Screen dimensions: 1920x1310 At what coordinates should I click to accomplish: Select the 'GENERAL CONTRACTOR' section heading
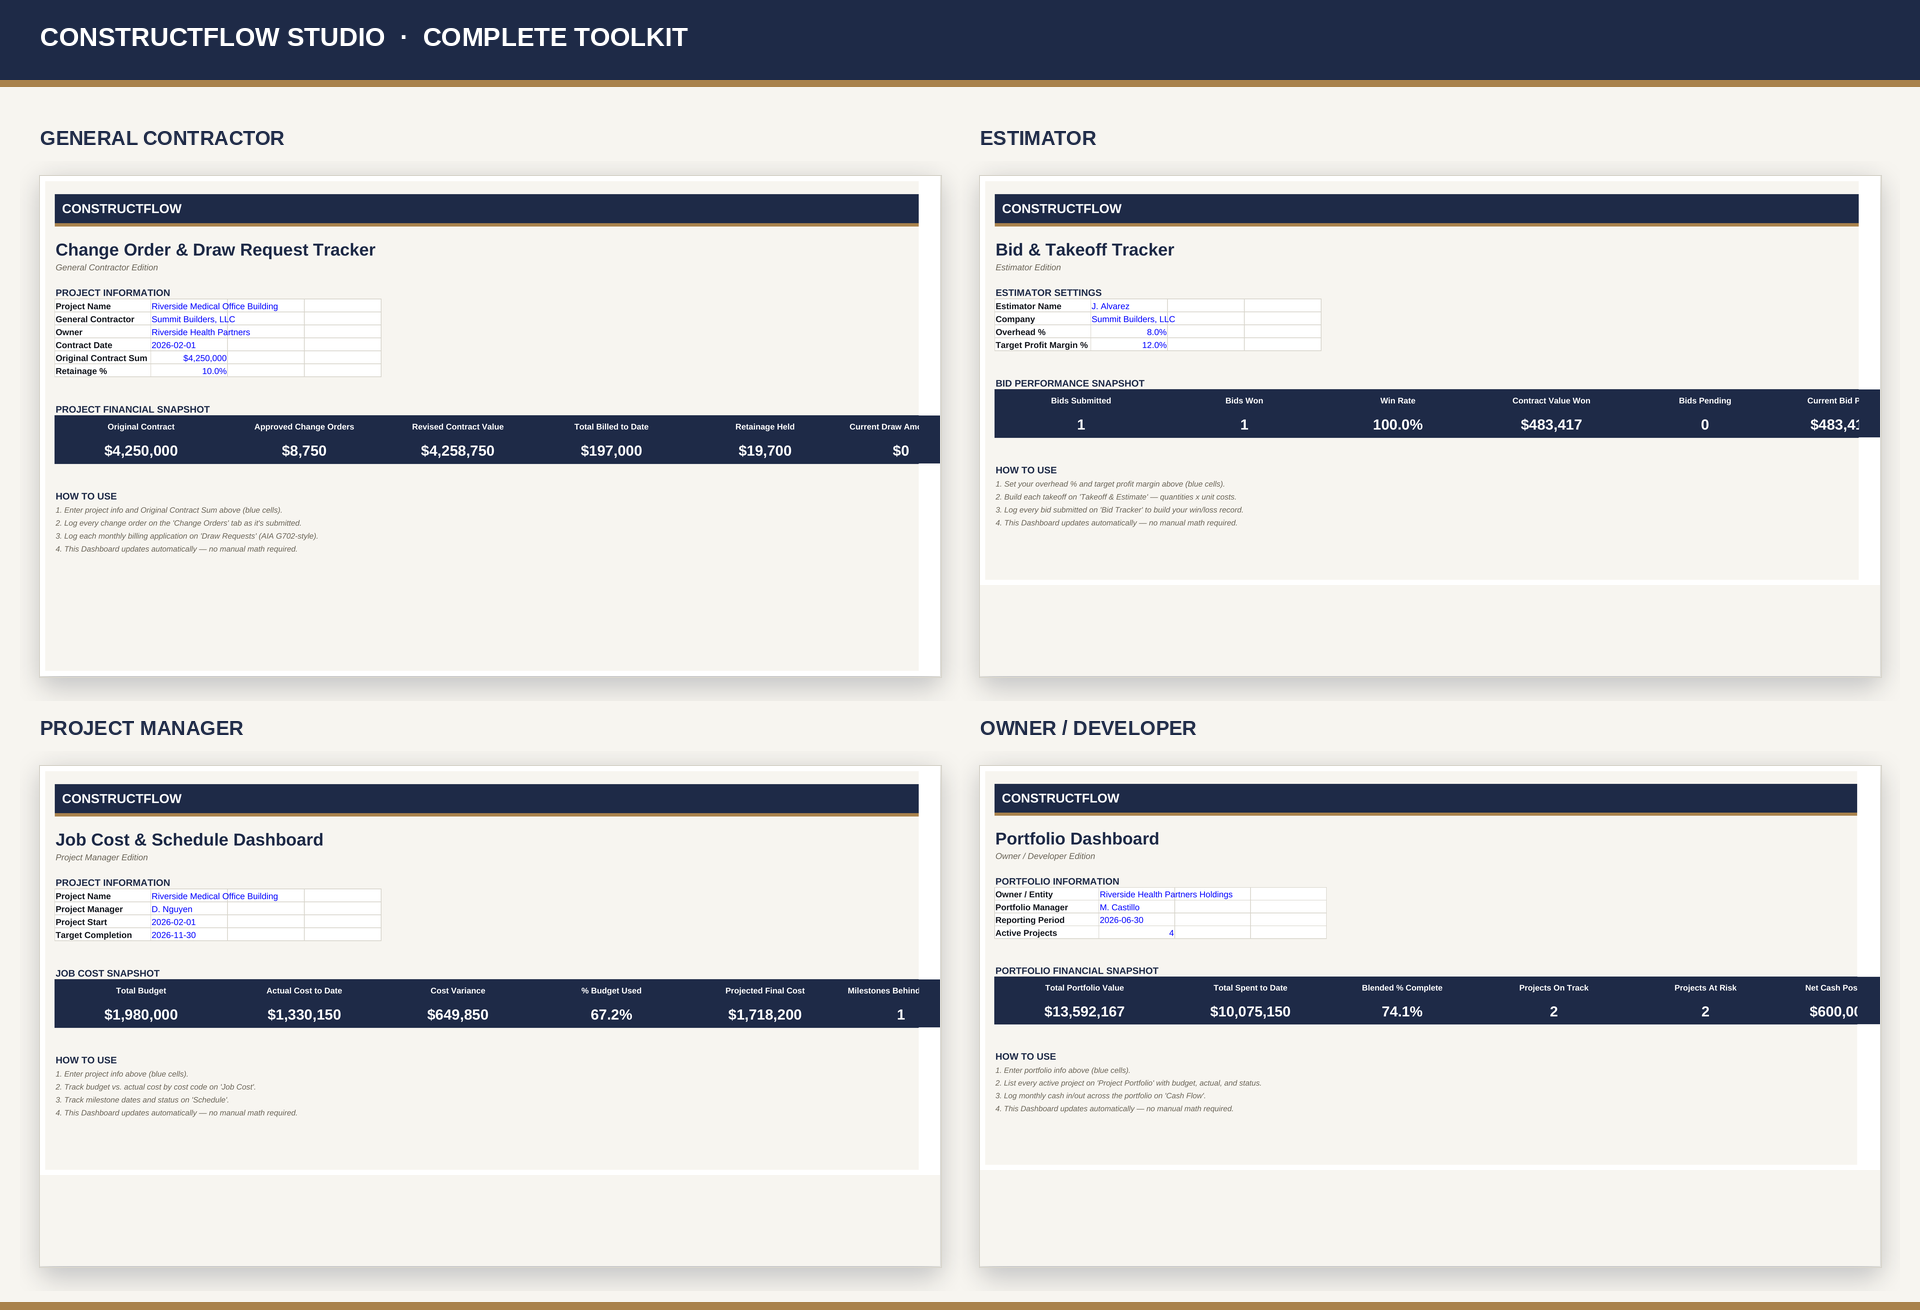coord(162,138)
